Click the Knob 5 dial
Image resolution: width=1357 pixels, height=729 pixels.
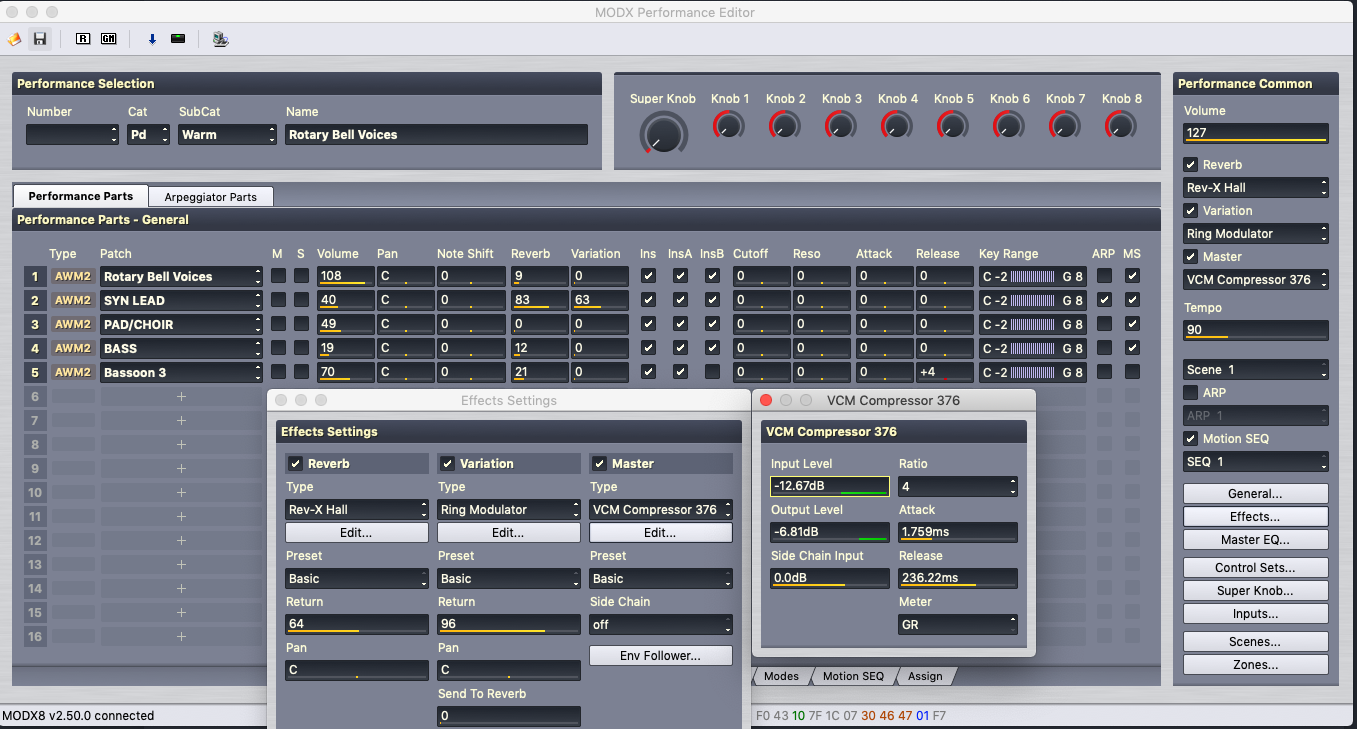coord(953,125)
